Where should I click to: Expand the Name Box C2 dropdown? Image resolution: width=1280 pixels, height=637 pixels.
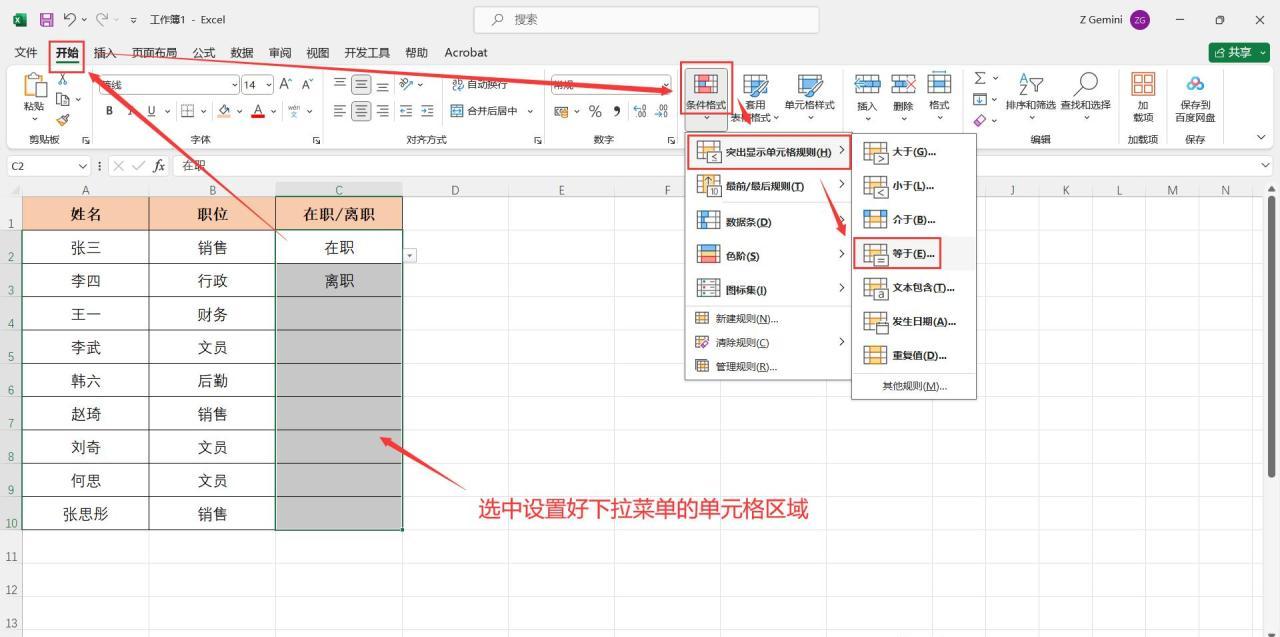pyautogui.click(x=82, y=166)
